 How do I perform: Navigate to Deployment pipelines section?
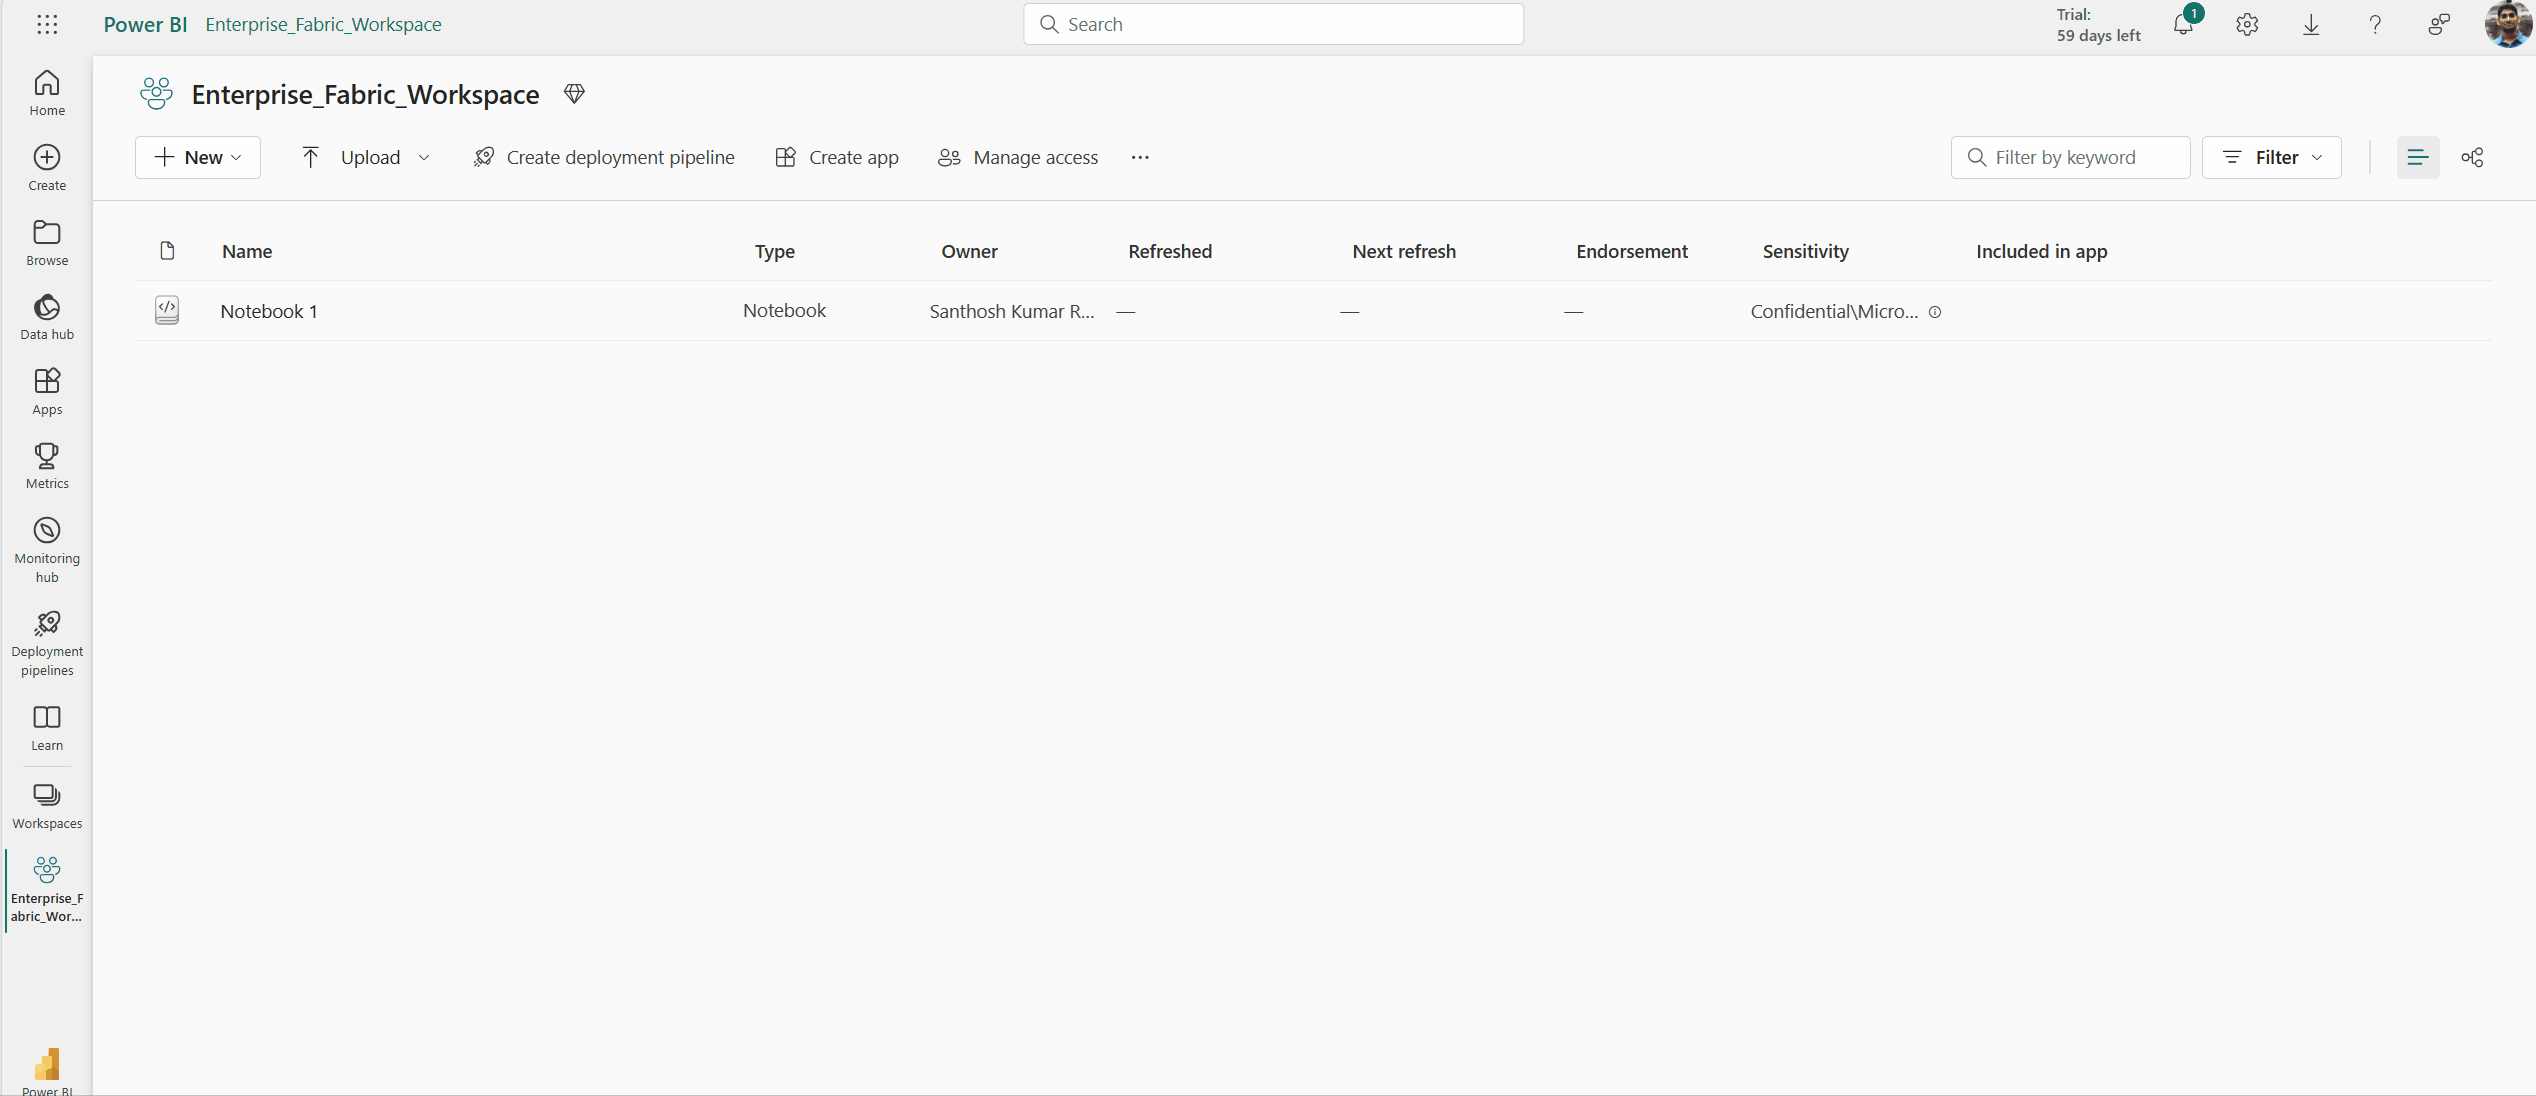pos(45,642)
